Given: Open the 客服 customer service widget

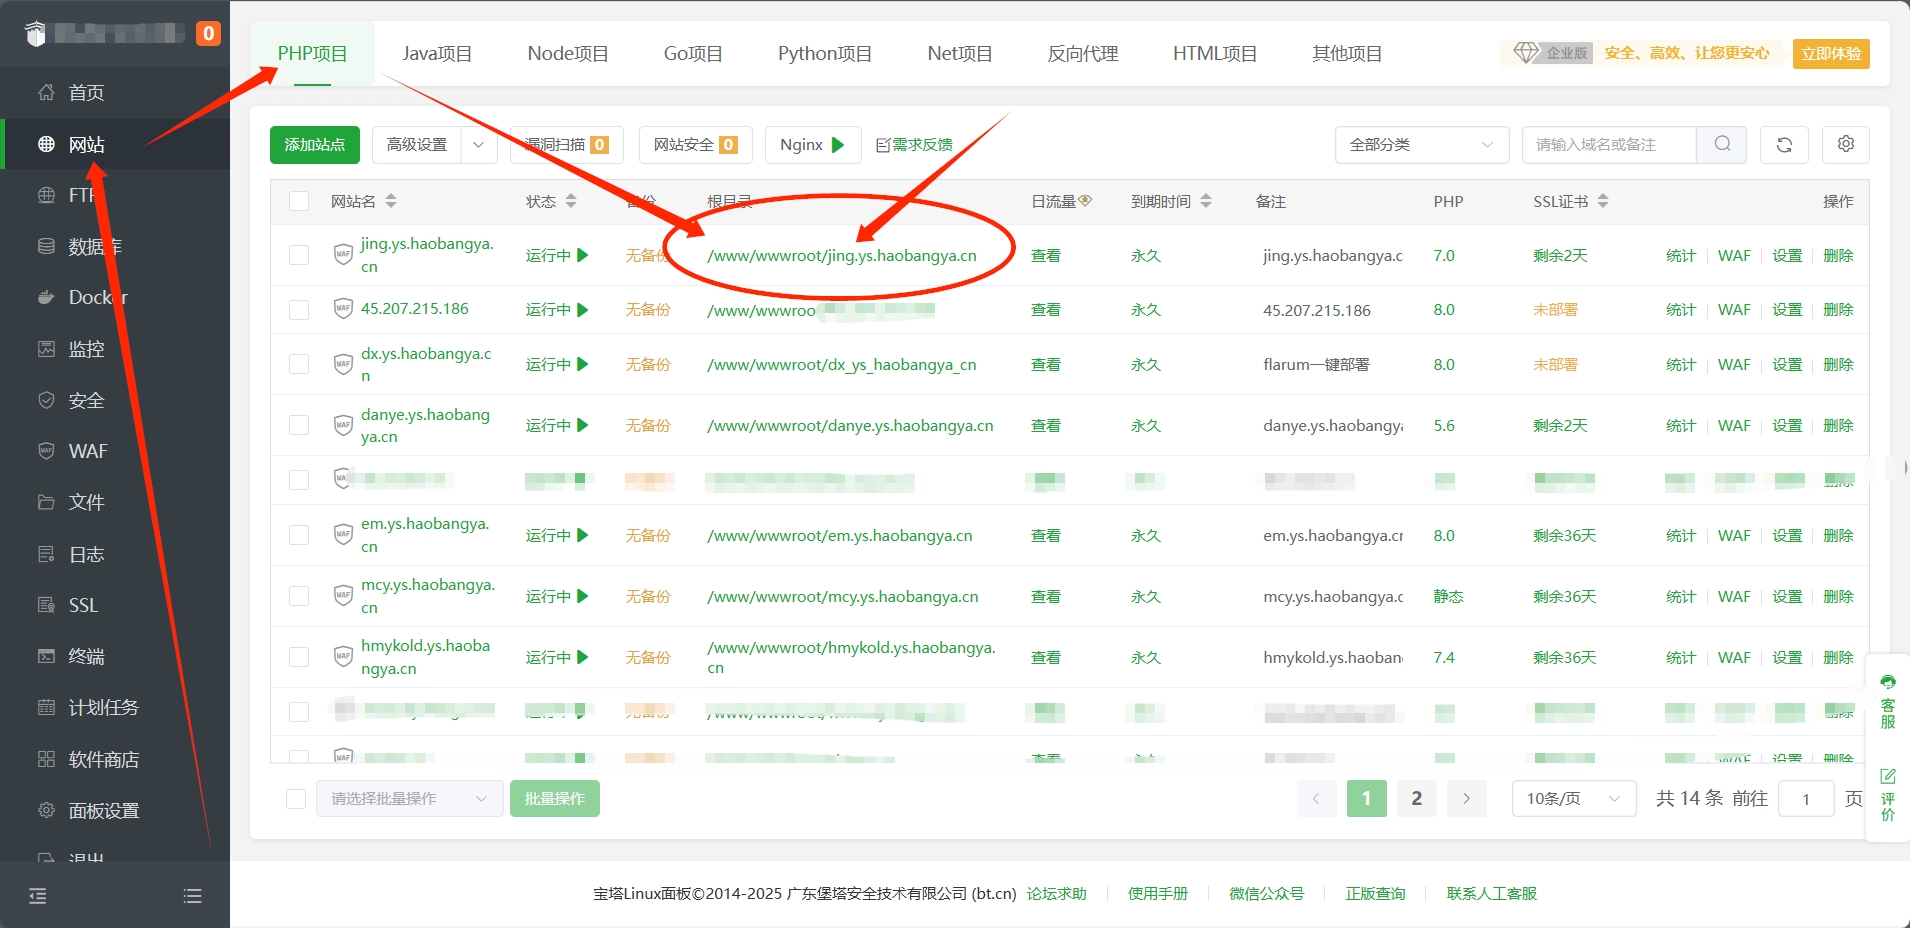Looking at the screenshot, I should point(1888,702).
